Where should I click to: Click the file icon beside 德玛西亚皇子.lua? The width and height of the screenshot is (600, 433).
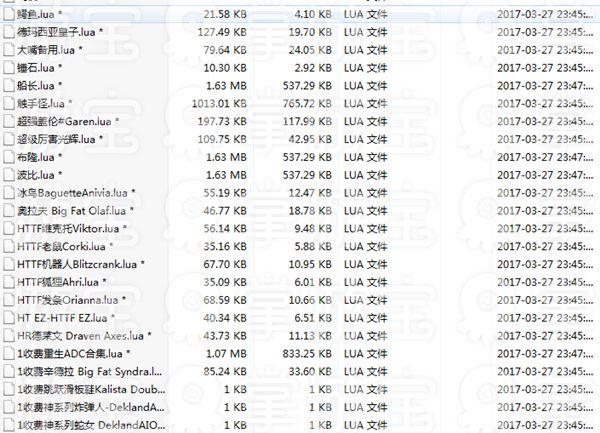pyautogui.click(x=8, y=32)
